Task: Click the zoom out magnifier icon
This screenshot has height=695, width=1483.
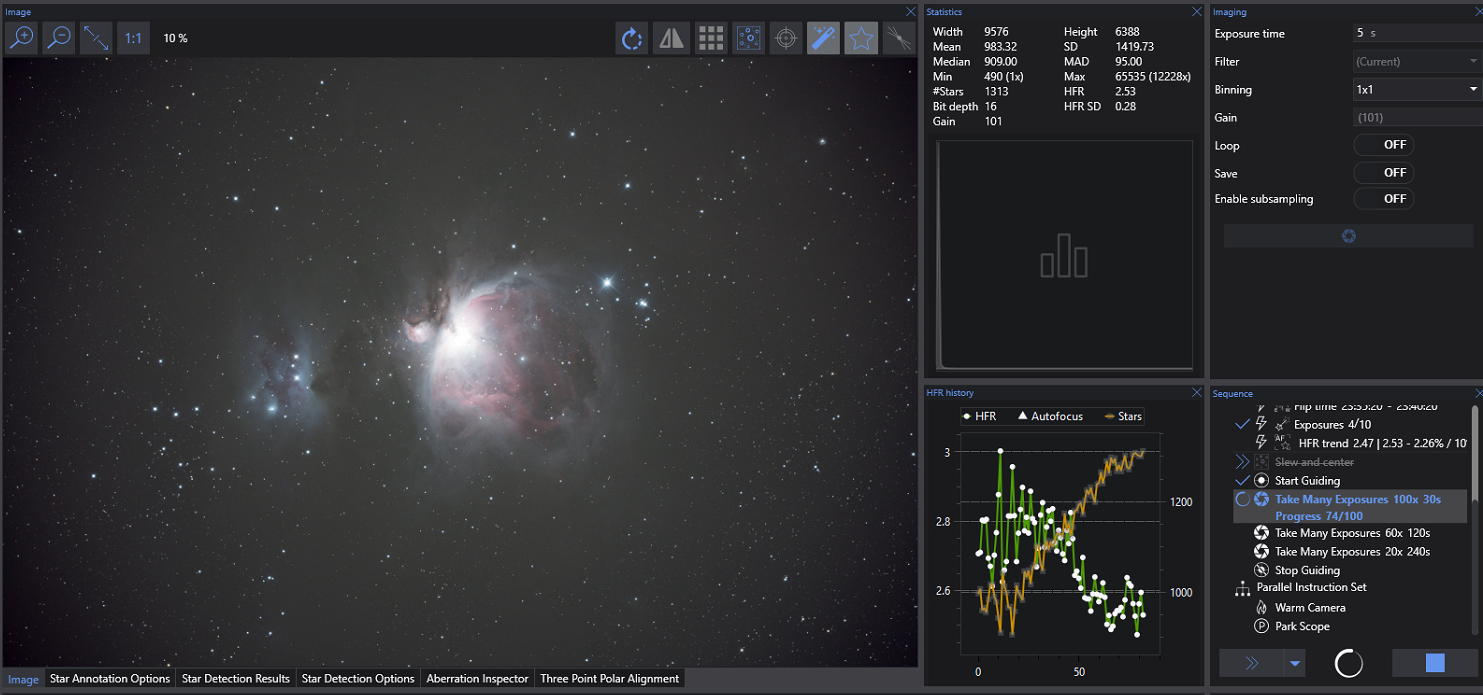Action: point(58,38)
